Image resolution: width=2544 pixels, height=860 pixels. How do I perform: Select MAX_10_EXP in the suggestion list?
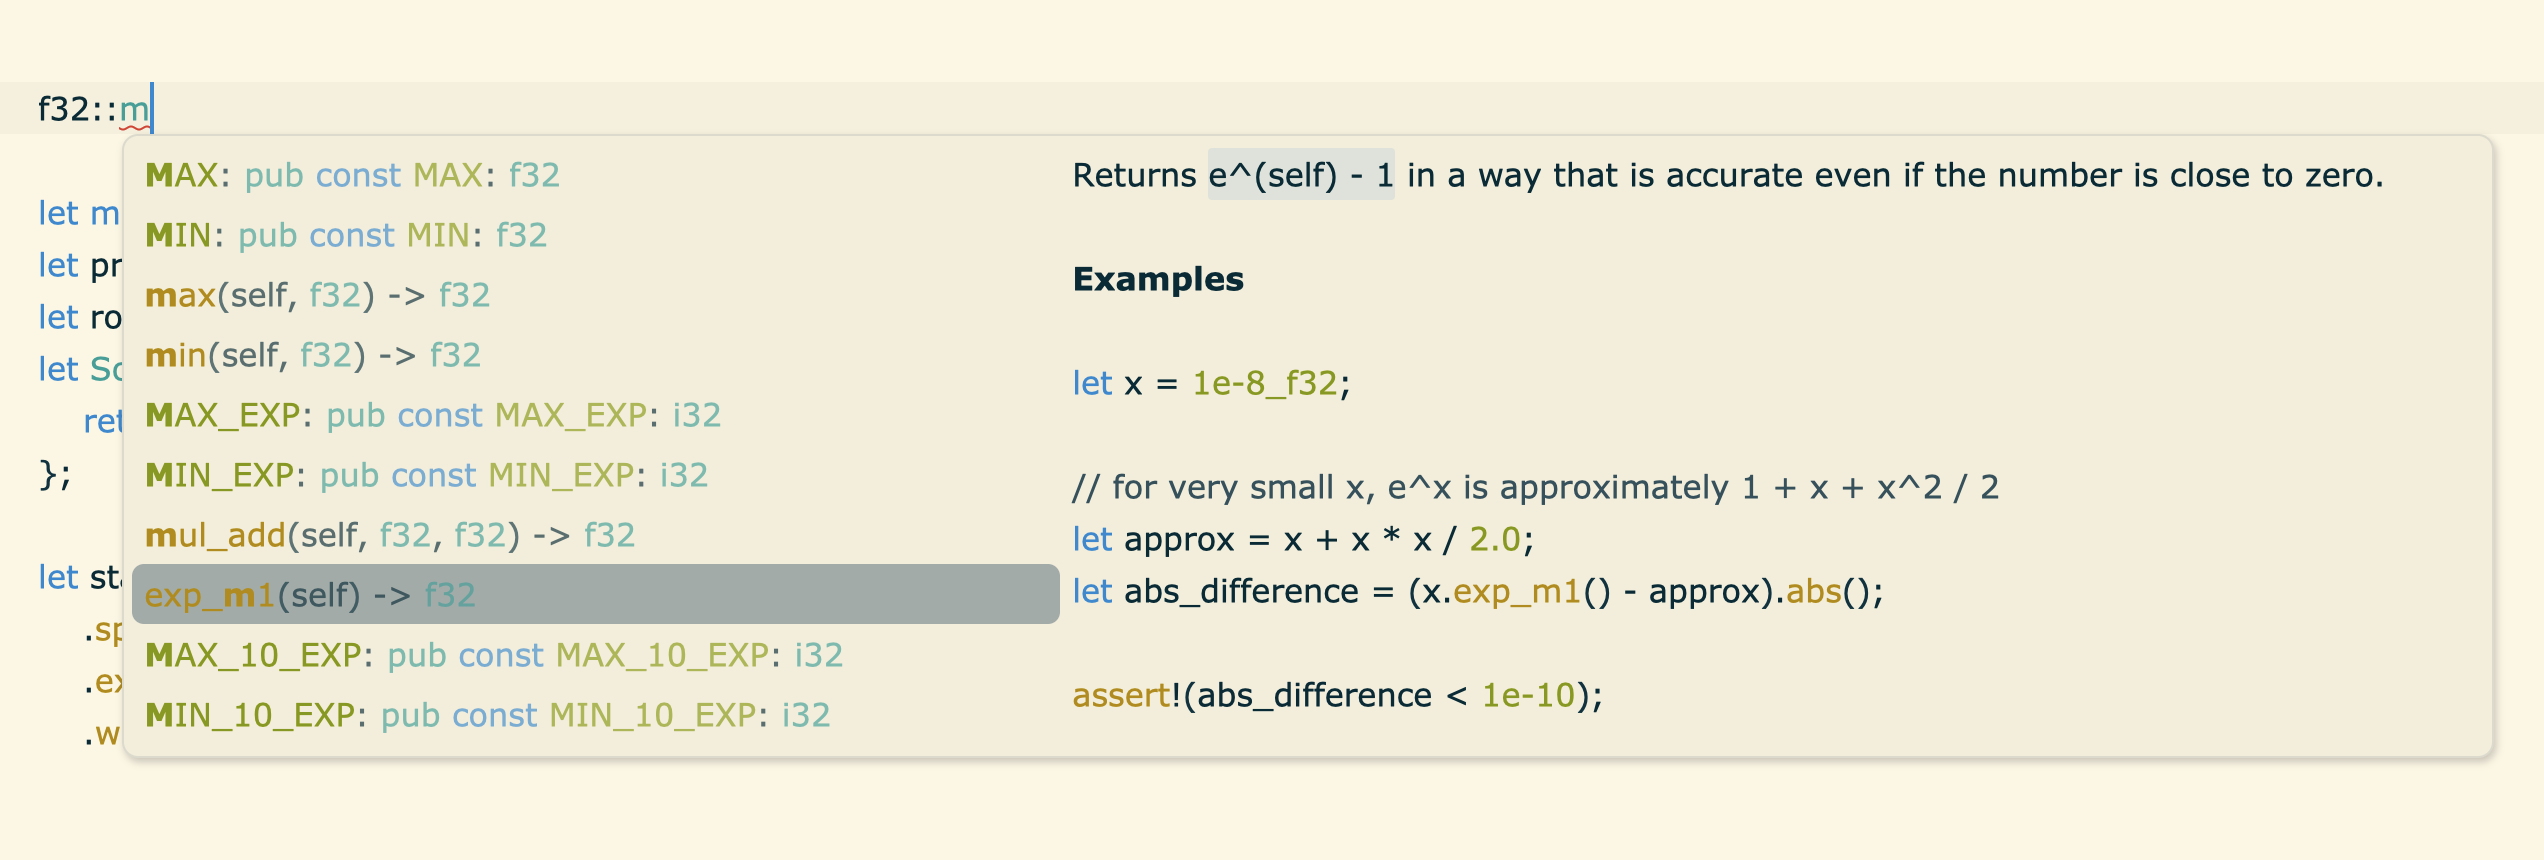pos(494,655)
